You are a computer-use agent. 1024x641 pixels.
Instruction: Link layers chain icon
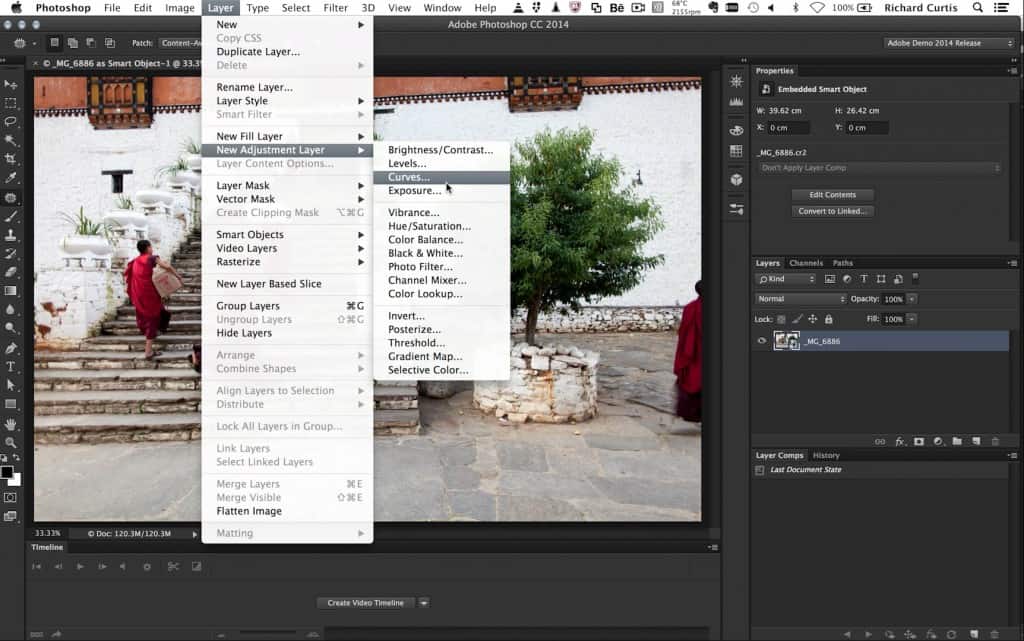coord(880,442)
